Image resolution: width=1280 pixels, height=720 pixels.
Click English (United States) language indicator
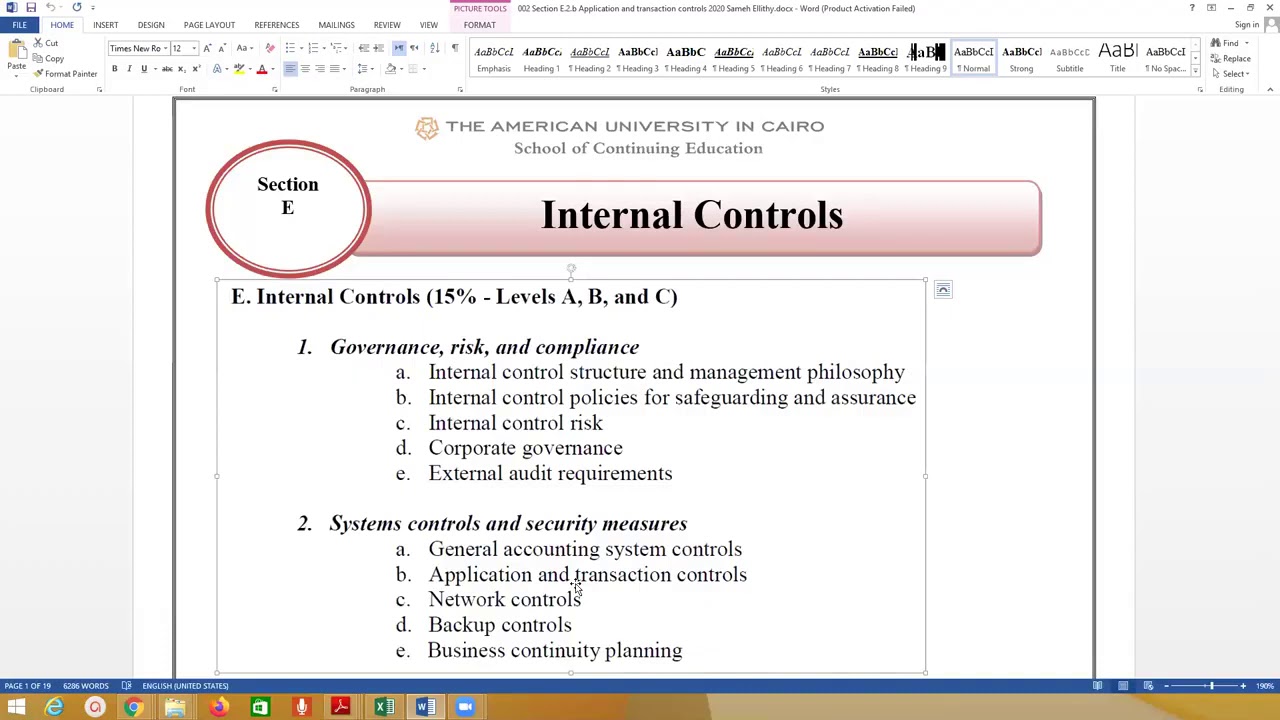(185, 686)
